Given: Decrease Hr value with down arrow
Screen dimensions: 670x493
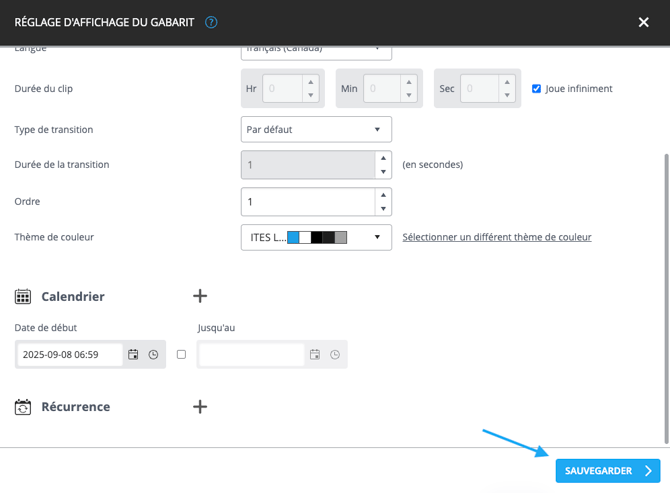Looking at the screenshot, I should pyautogui.click(x=311, y=95).
